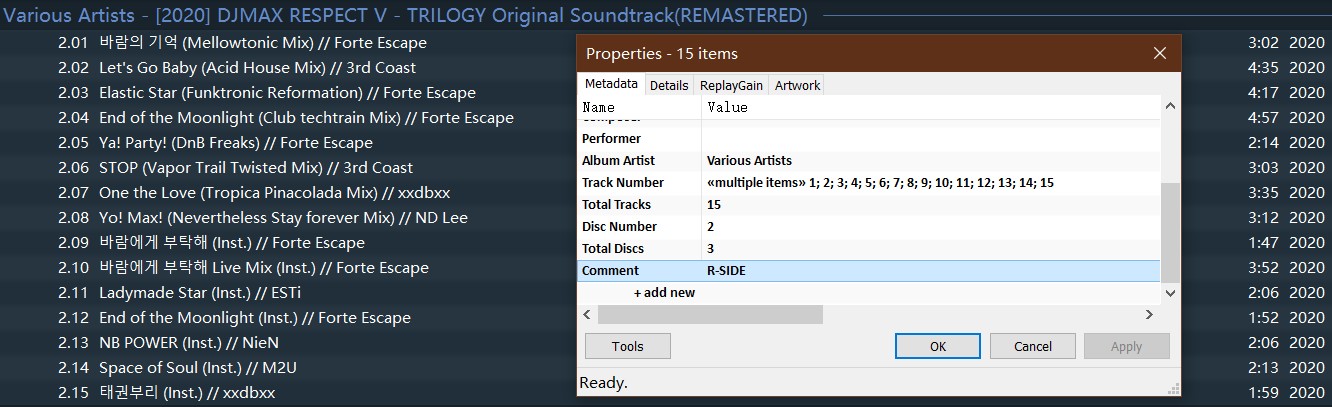Select the Track Number field
This screenshot has height=407, width=1332.
pyautogui.click(x=622, y=182)
